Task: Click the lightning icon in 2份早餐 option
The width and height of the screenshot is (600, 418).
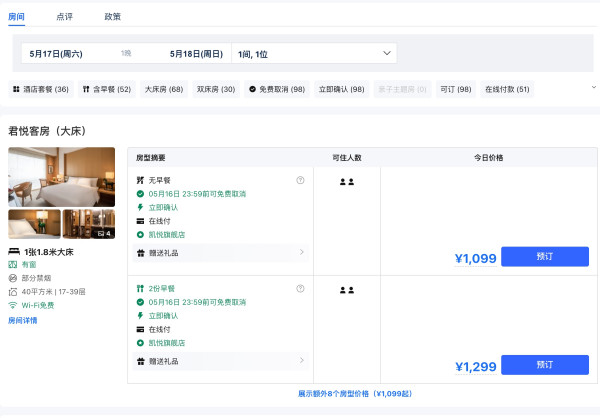Action: click(x=140, y=315)
